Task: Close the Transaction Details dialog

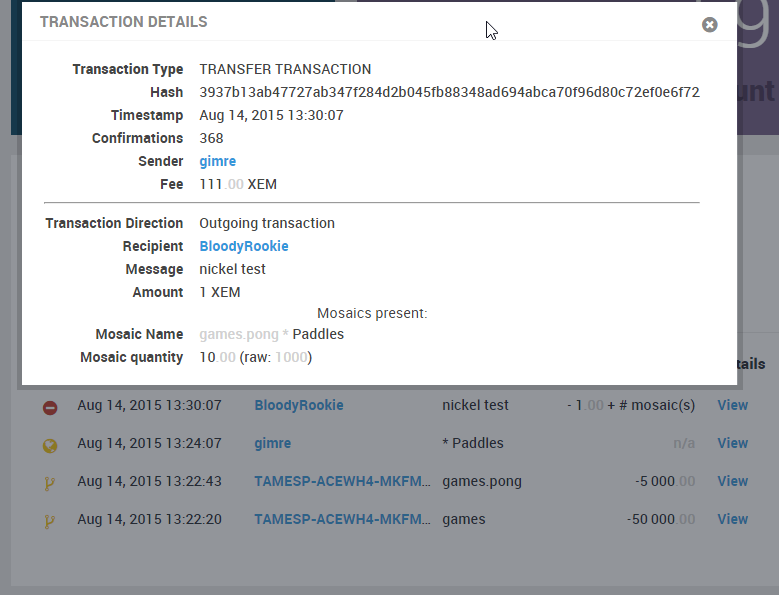Action: pyautogui.click(x=709, y=25)
